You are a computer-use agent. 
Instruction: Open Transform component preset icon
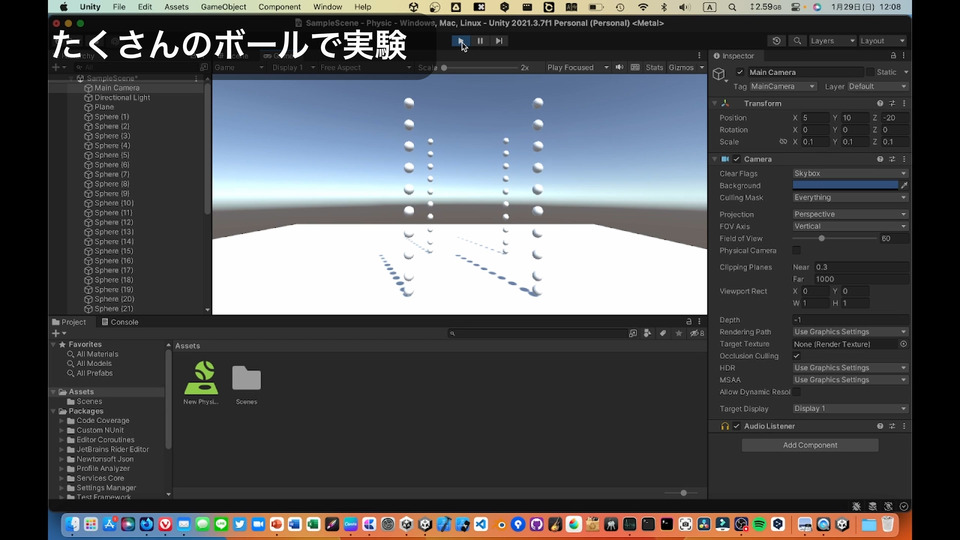pyautogui.click(x=892, y=103)
